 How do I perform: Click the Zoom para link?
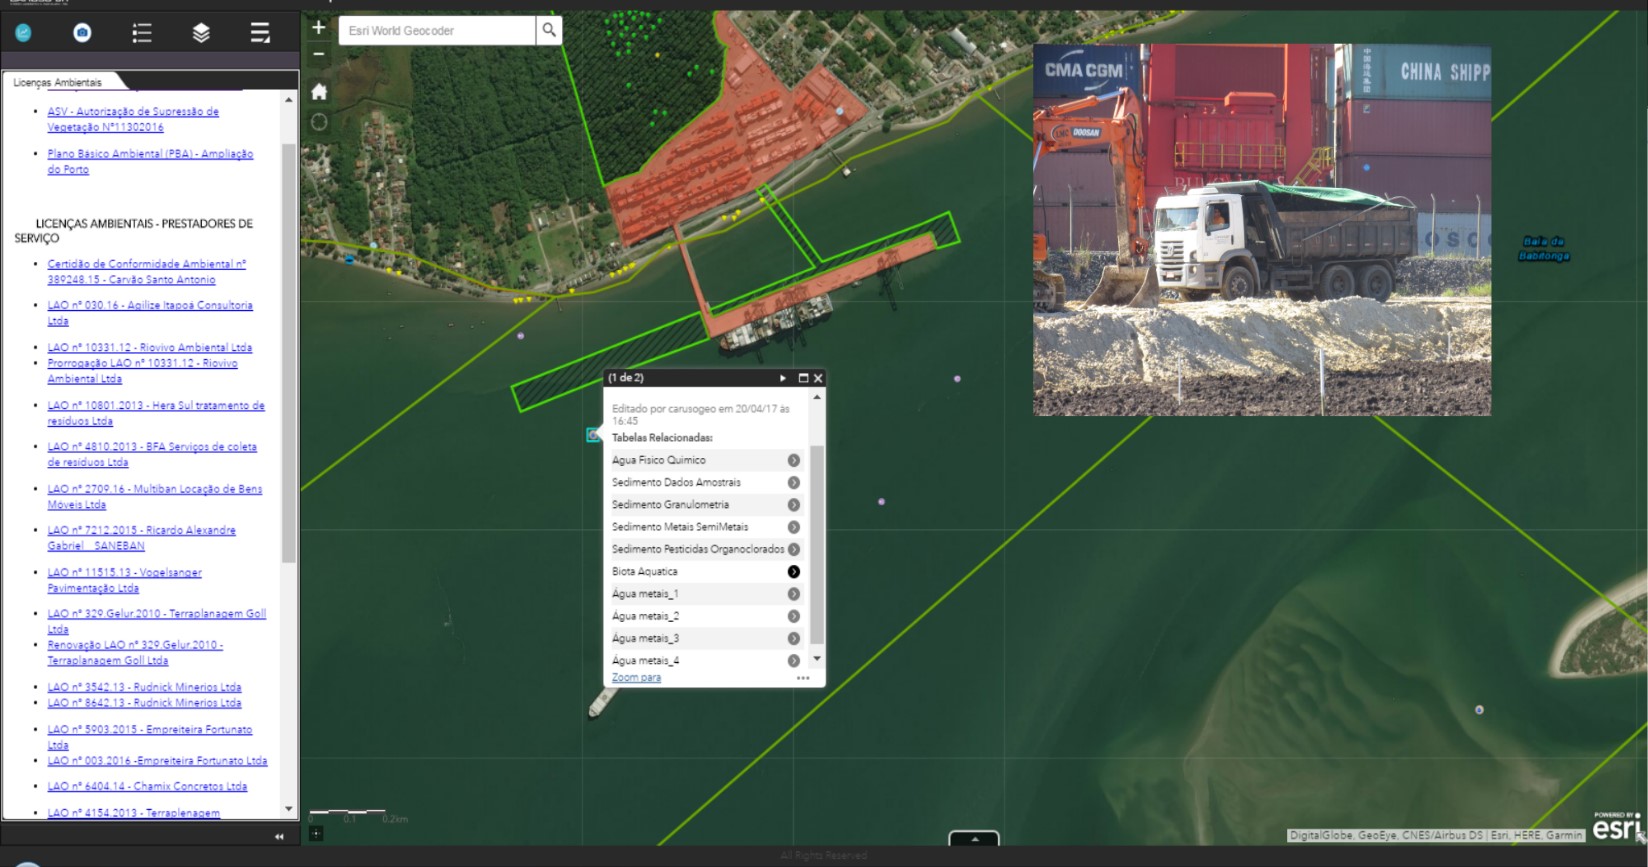(x=636, y=678)
